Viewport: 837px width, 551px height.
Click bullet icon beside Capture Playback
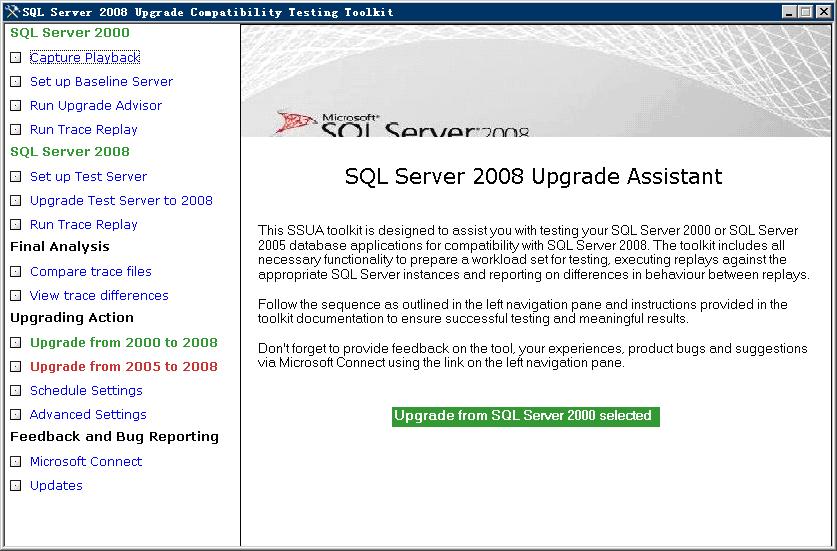tap(16, 58)
